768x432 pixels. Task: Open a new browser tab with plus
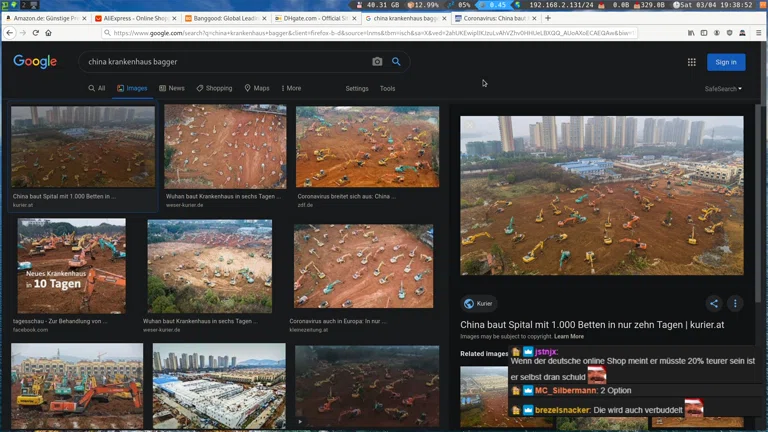[547, 18]
